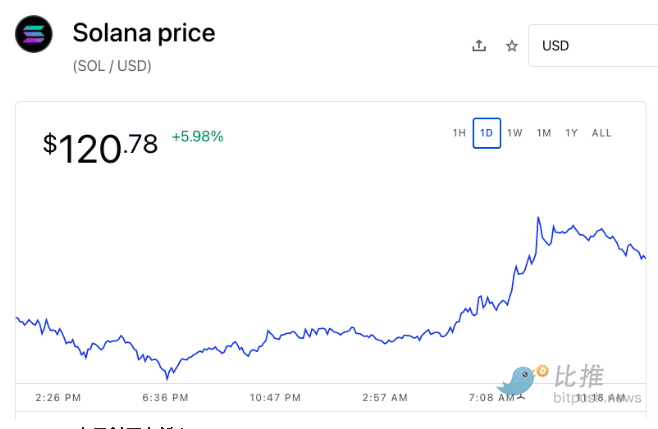Click the (SOL / USD) pair label
The height and width of the screenshot is (429, 658).
tap(112, 66)
